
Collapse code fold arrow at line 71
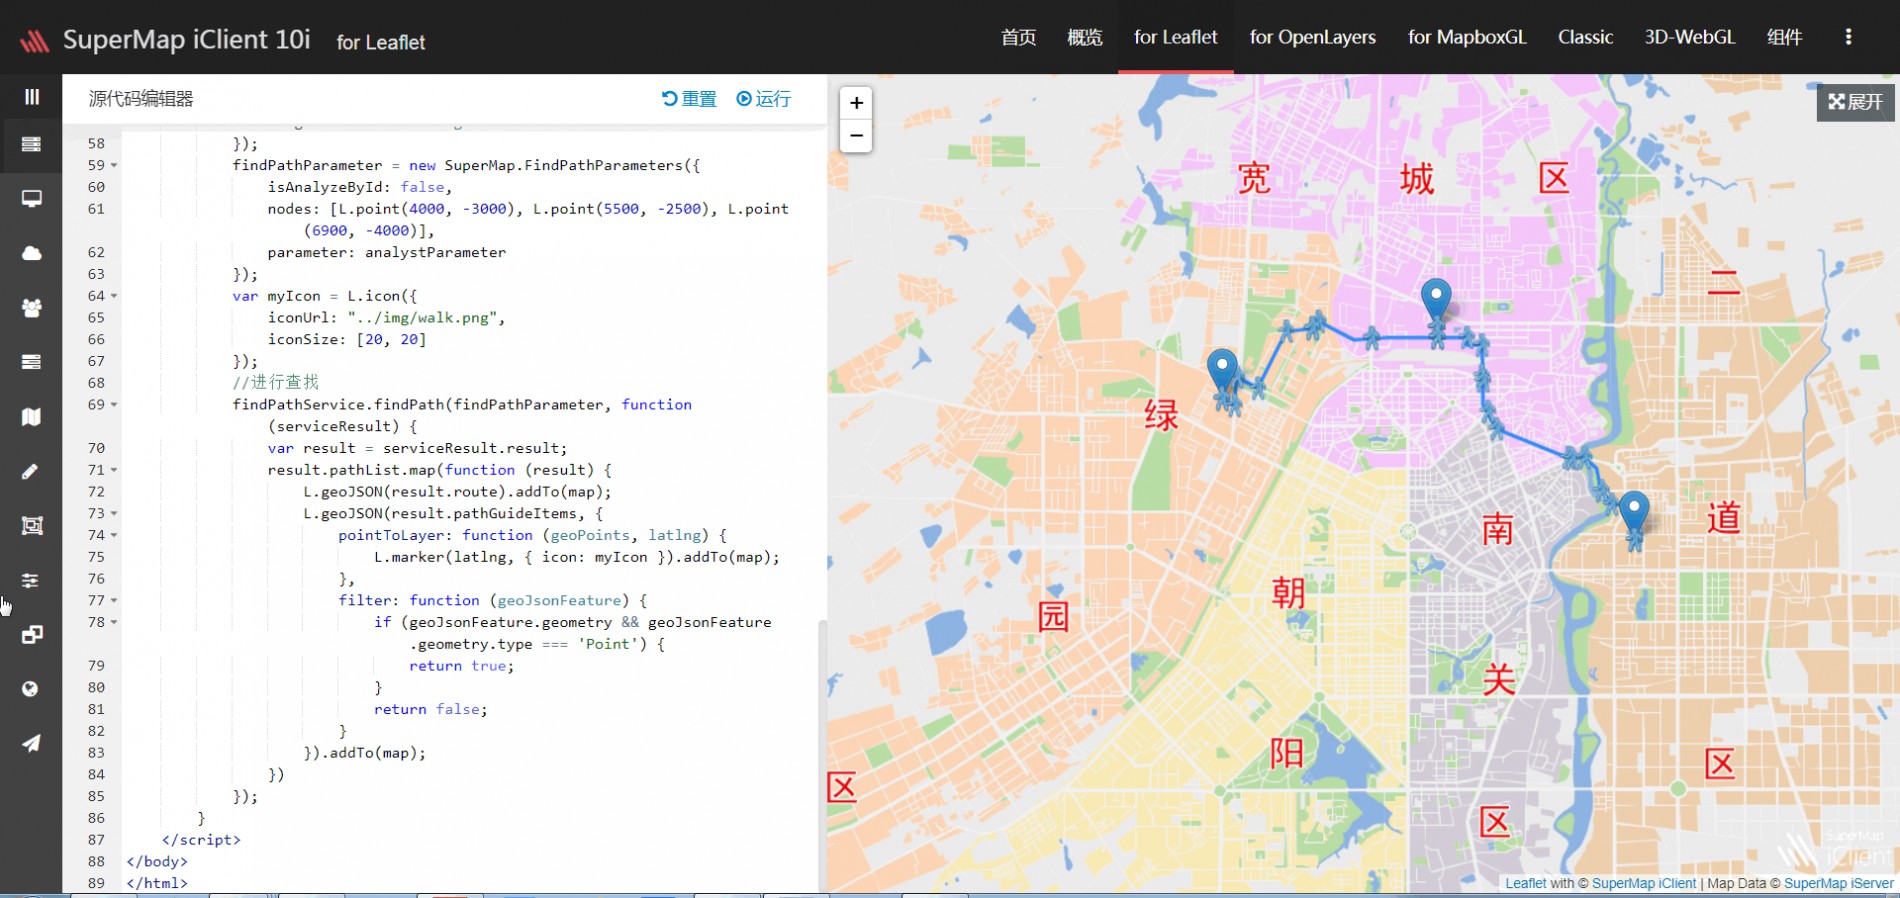click(114, 470)
